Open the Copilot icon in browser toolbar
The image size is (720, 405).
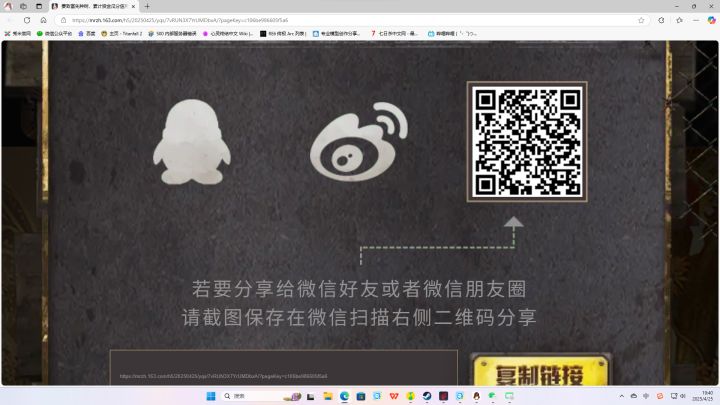711,20
